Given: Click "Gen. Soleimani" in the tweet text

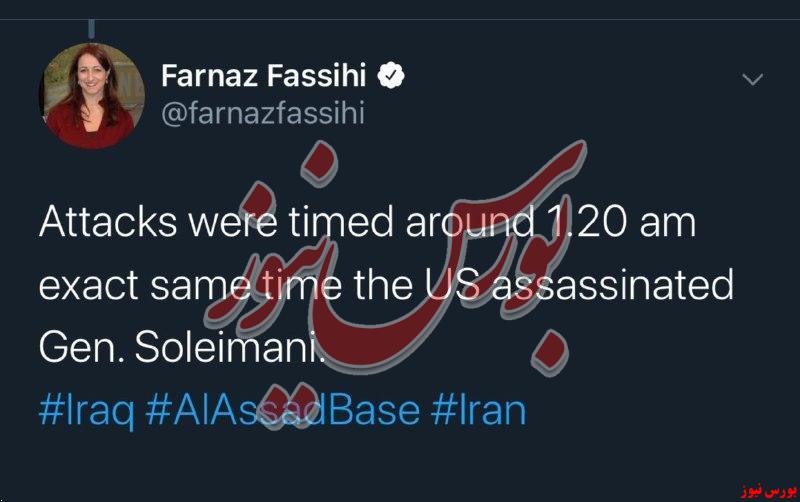Looking at the screenshot, I should [182, 347].
